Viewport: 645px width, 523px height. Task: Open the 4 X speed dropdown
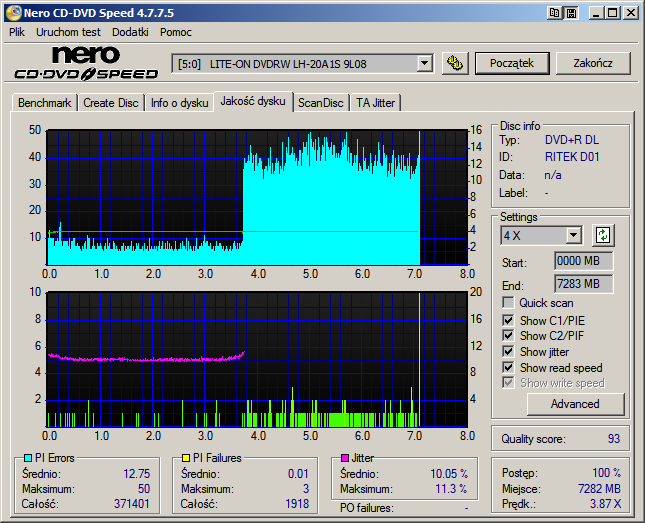(573, 236)
